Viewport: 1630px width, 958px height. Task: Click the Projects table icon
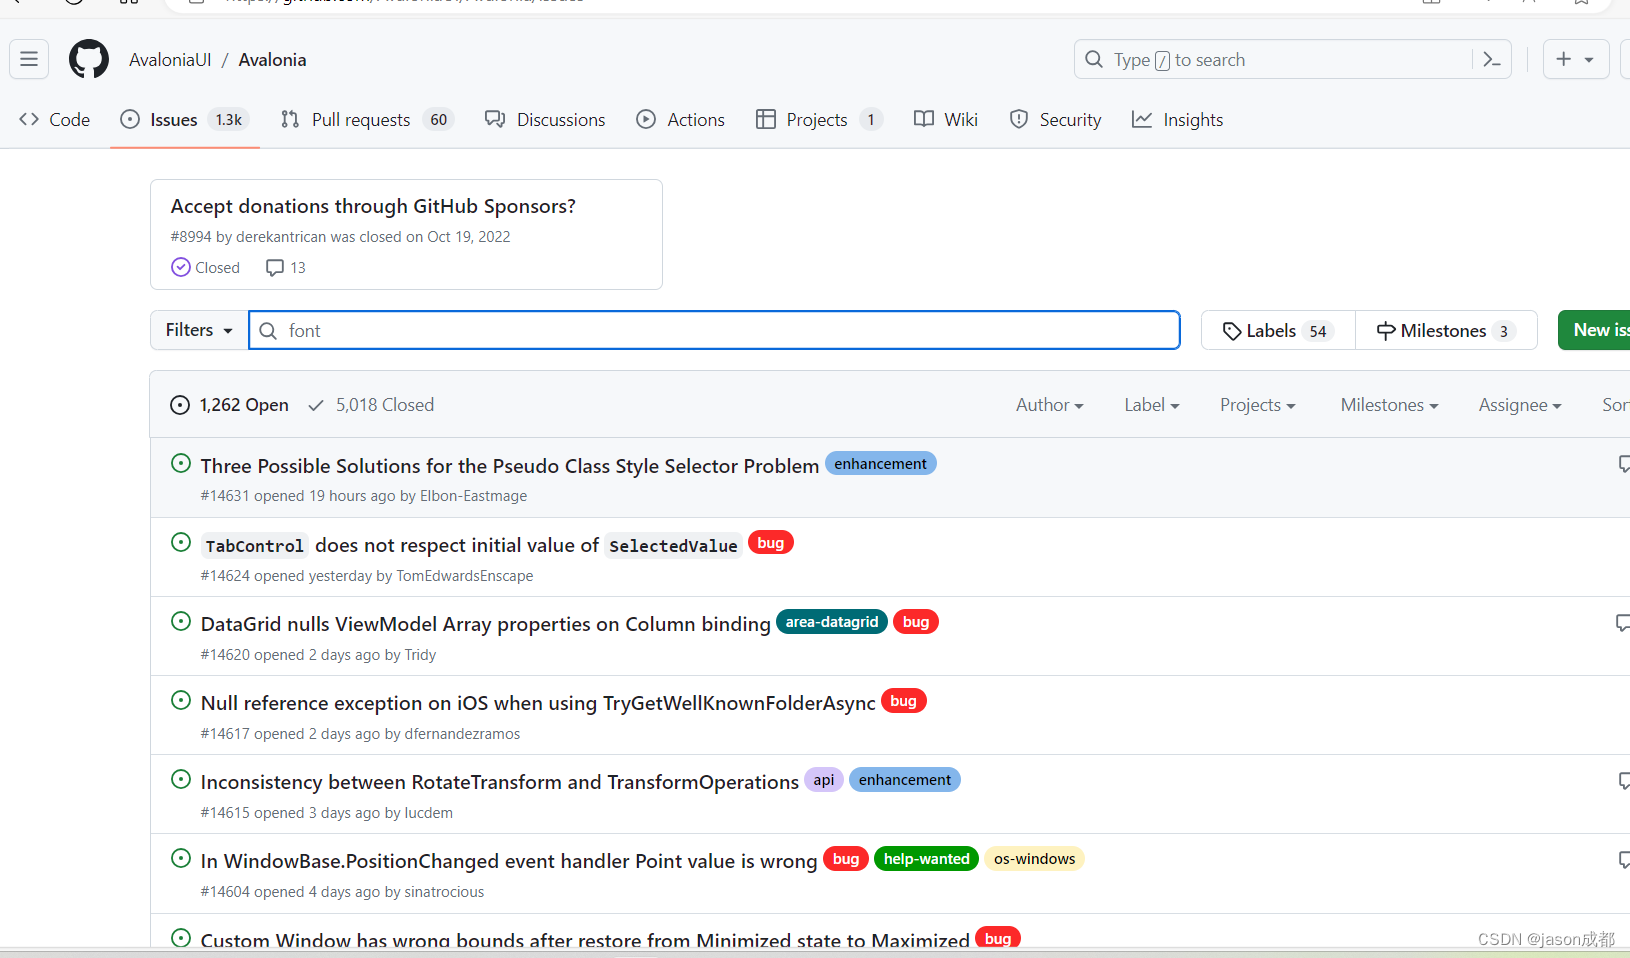[x=766, y=119]
